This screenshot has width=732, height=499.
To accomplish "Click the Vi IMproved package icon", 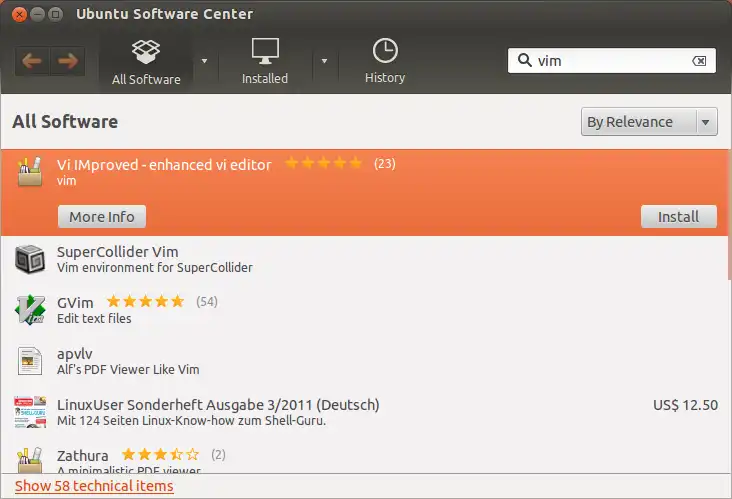I will point(30,172).
